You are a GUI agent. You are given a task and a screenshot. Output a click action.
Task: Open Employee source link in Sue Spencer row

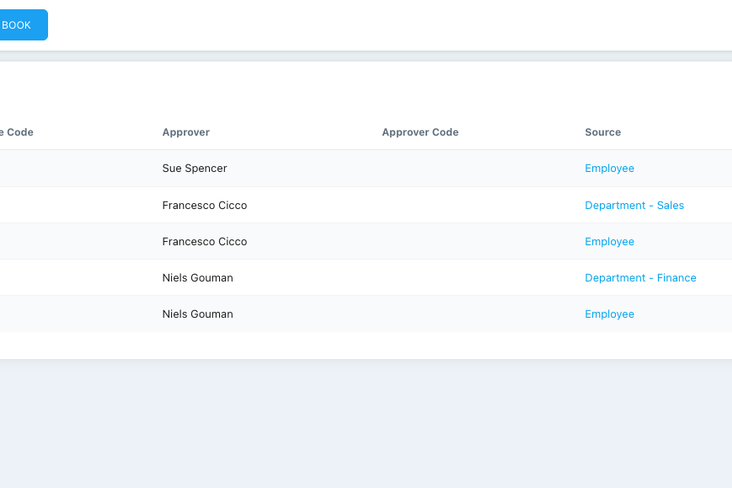point(609,168)
